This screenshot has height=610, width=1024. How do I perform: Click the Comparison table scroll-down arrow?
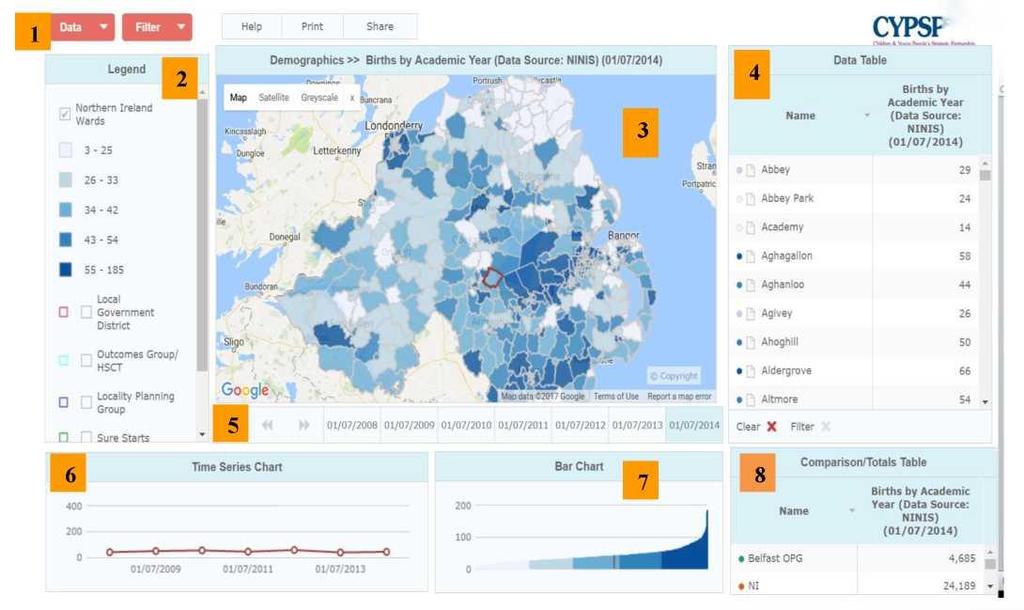(991, 586)
